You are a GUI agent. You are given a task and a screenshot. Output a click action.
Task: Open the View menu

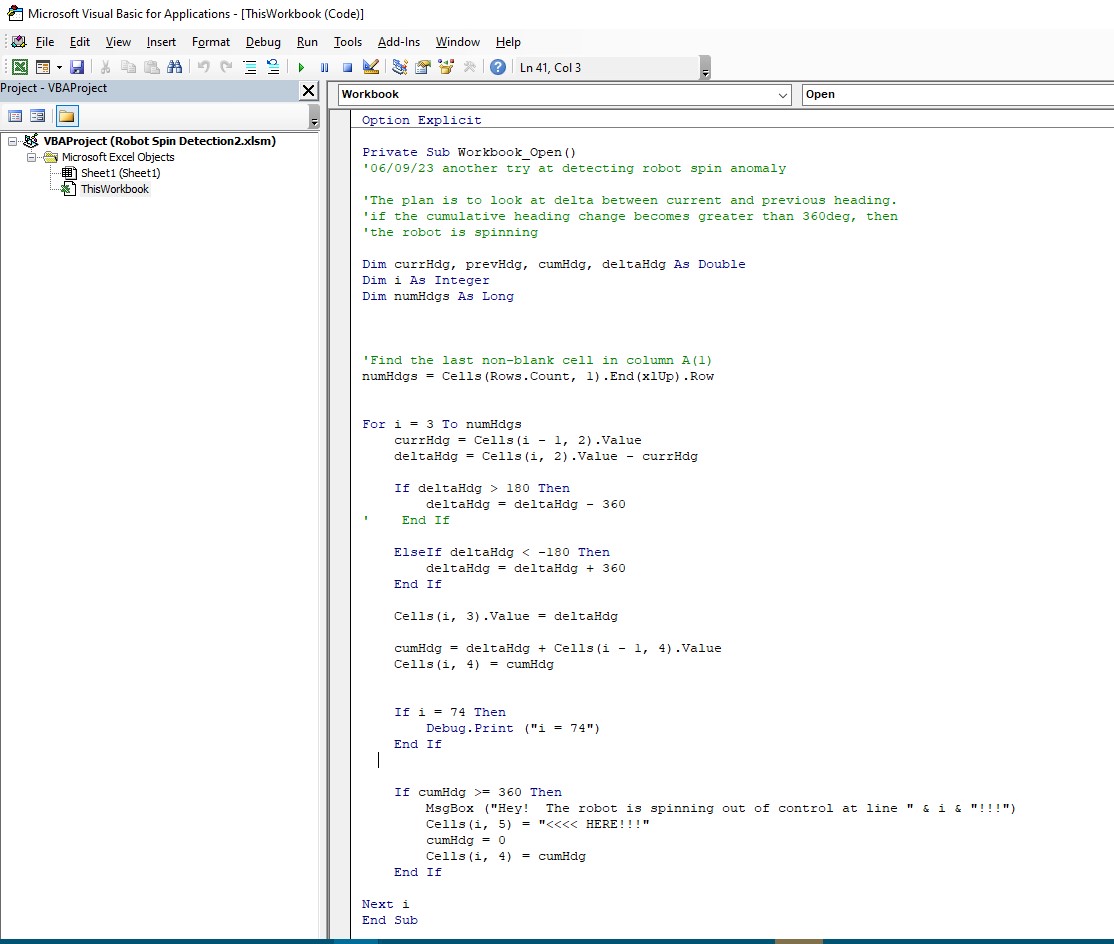pos(118,42)
